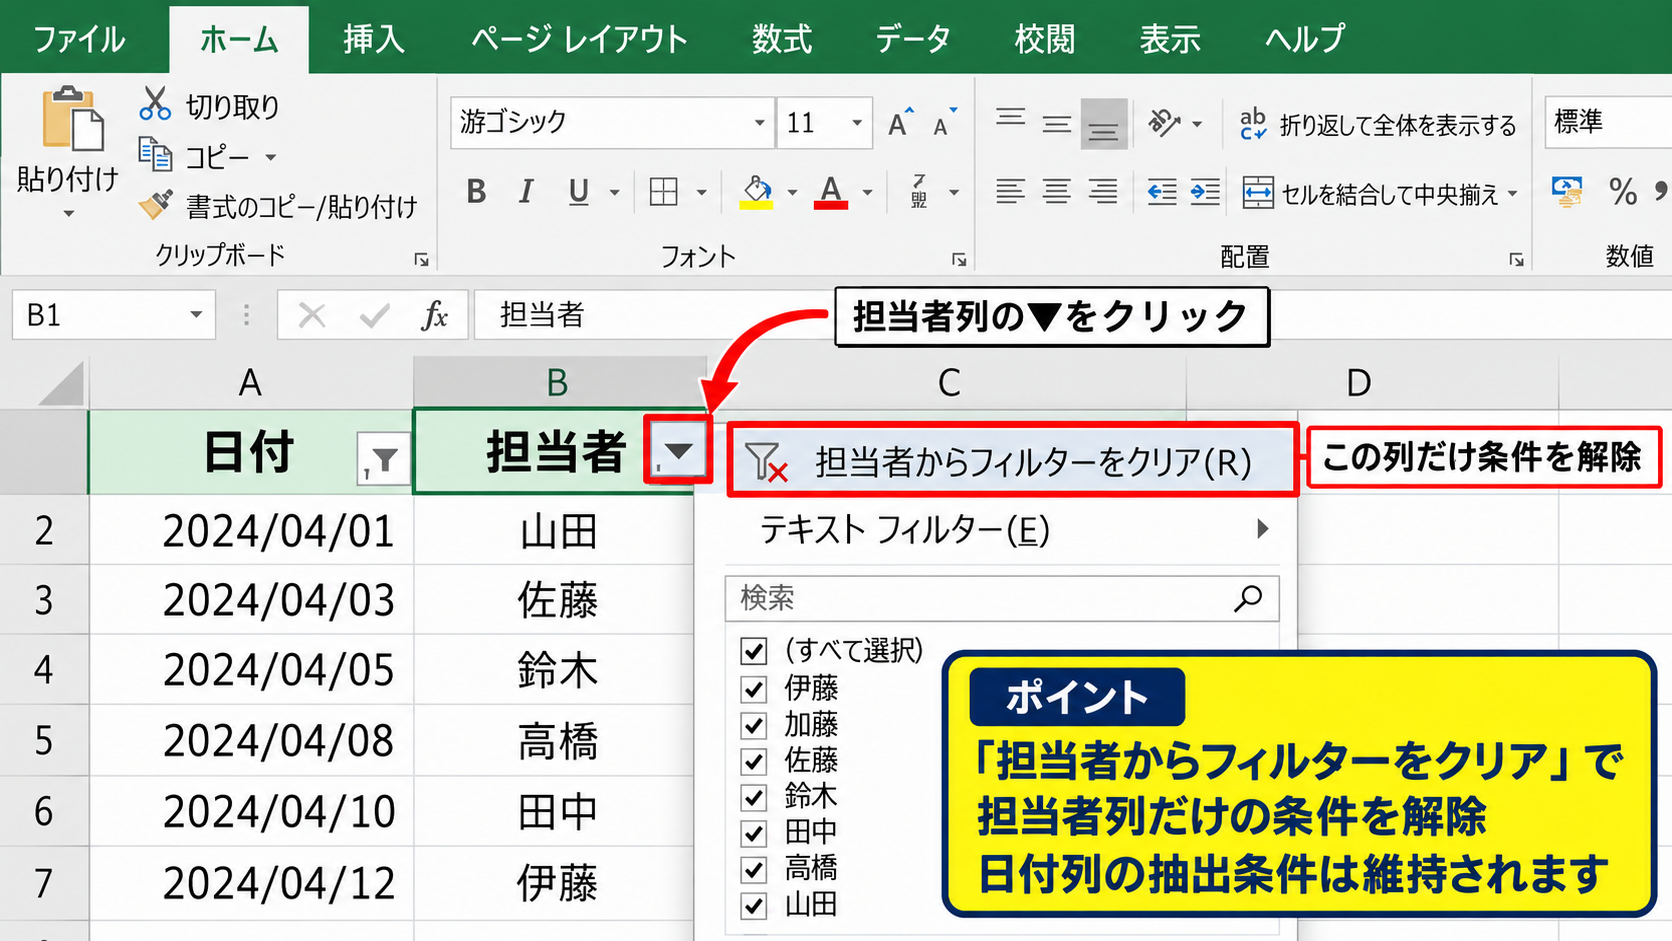Open the フォント group dialog launcher

(959, 259)
